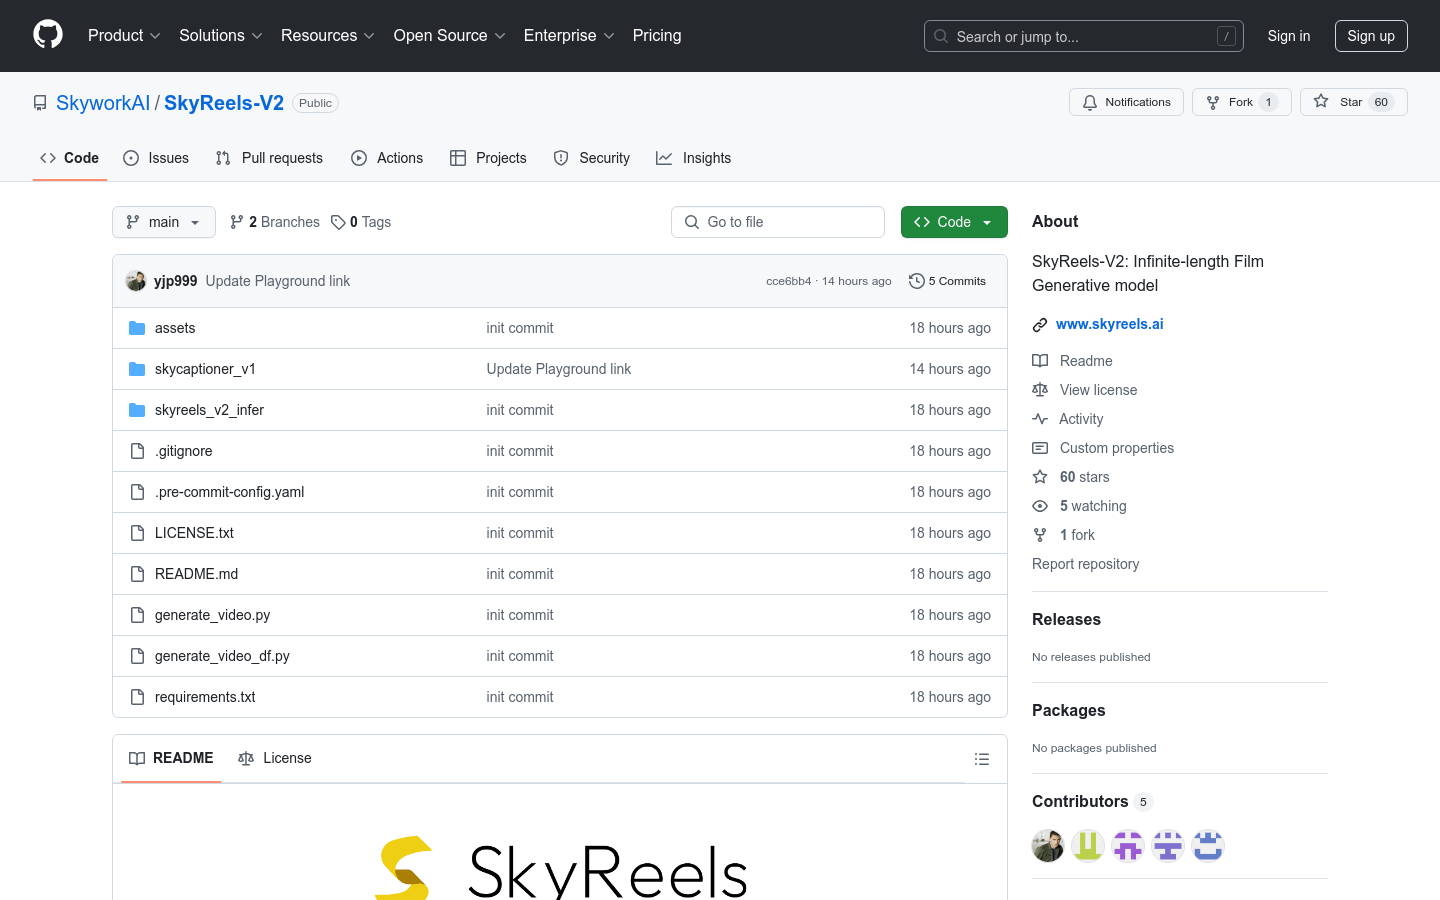This screenshot has width=1440, height=900.
Task: Open the generate_video_df.py file
Action: click(x=222, y=656)
